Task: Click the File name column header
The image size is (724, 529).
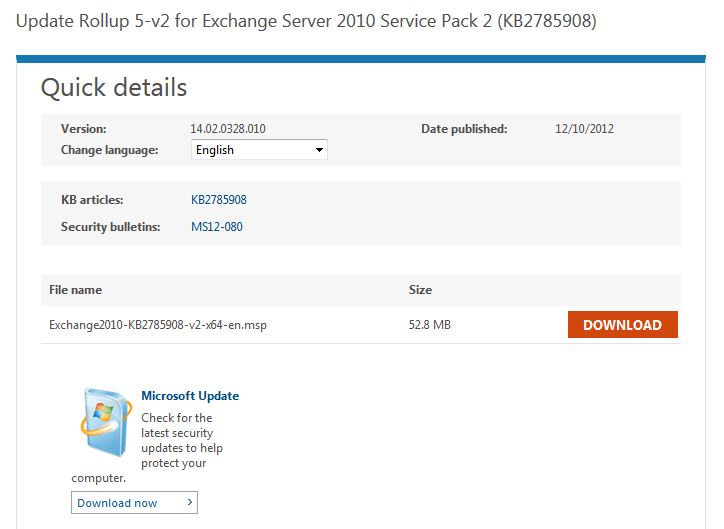Action: [76, 290]
